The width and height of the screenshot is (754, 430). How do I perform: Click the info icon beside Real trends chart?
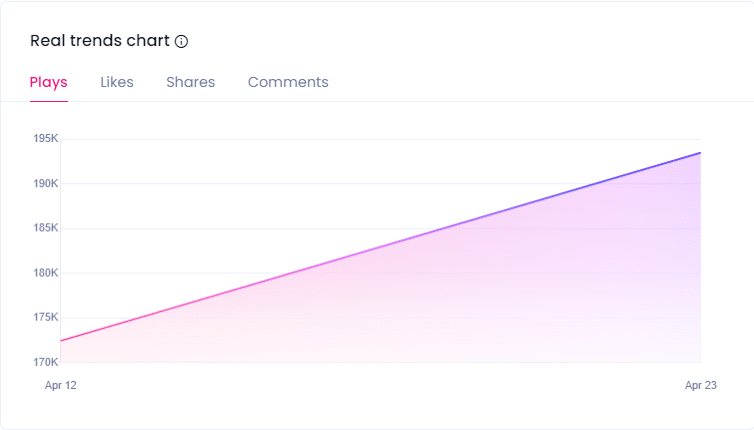[181, 42]
